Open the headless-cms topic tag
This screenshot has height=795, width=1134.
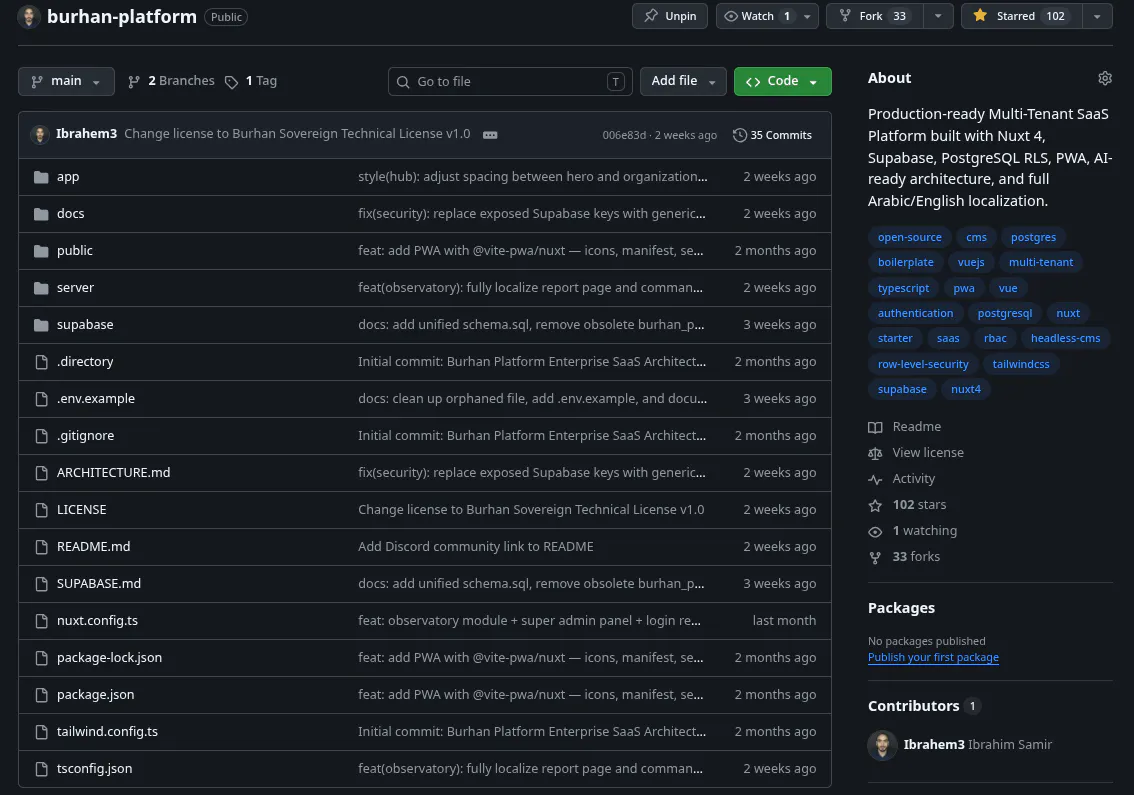pos(1065,339)
